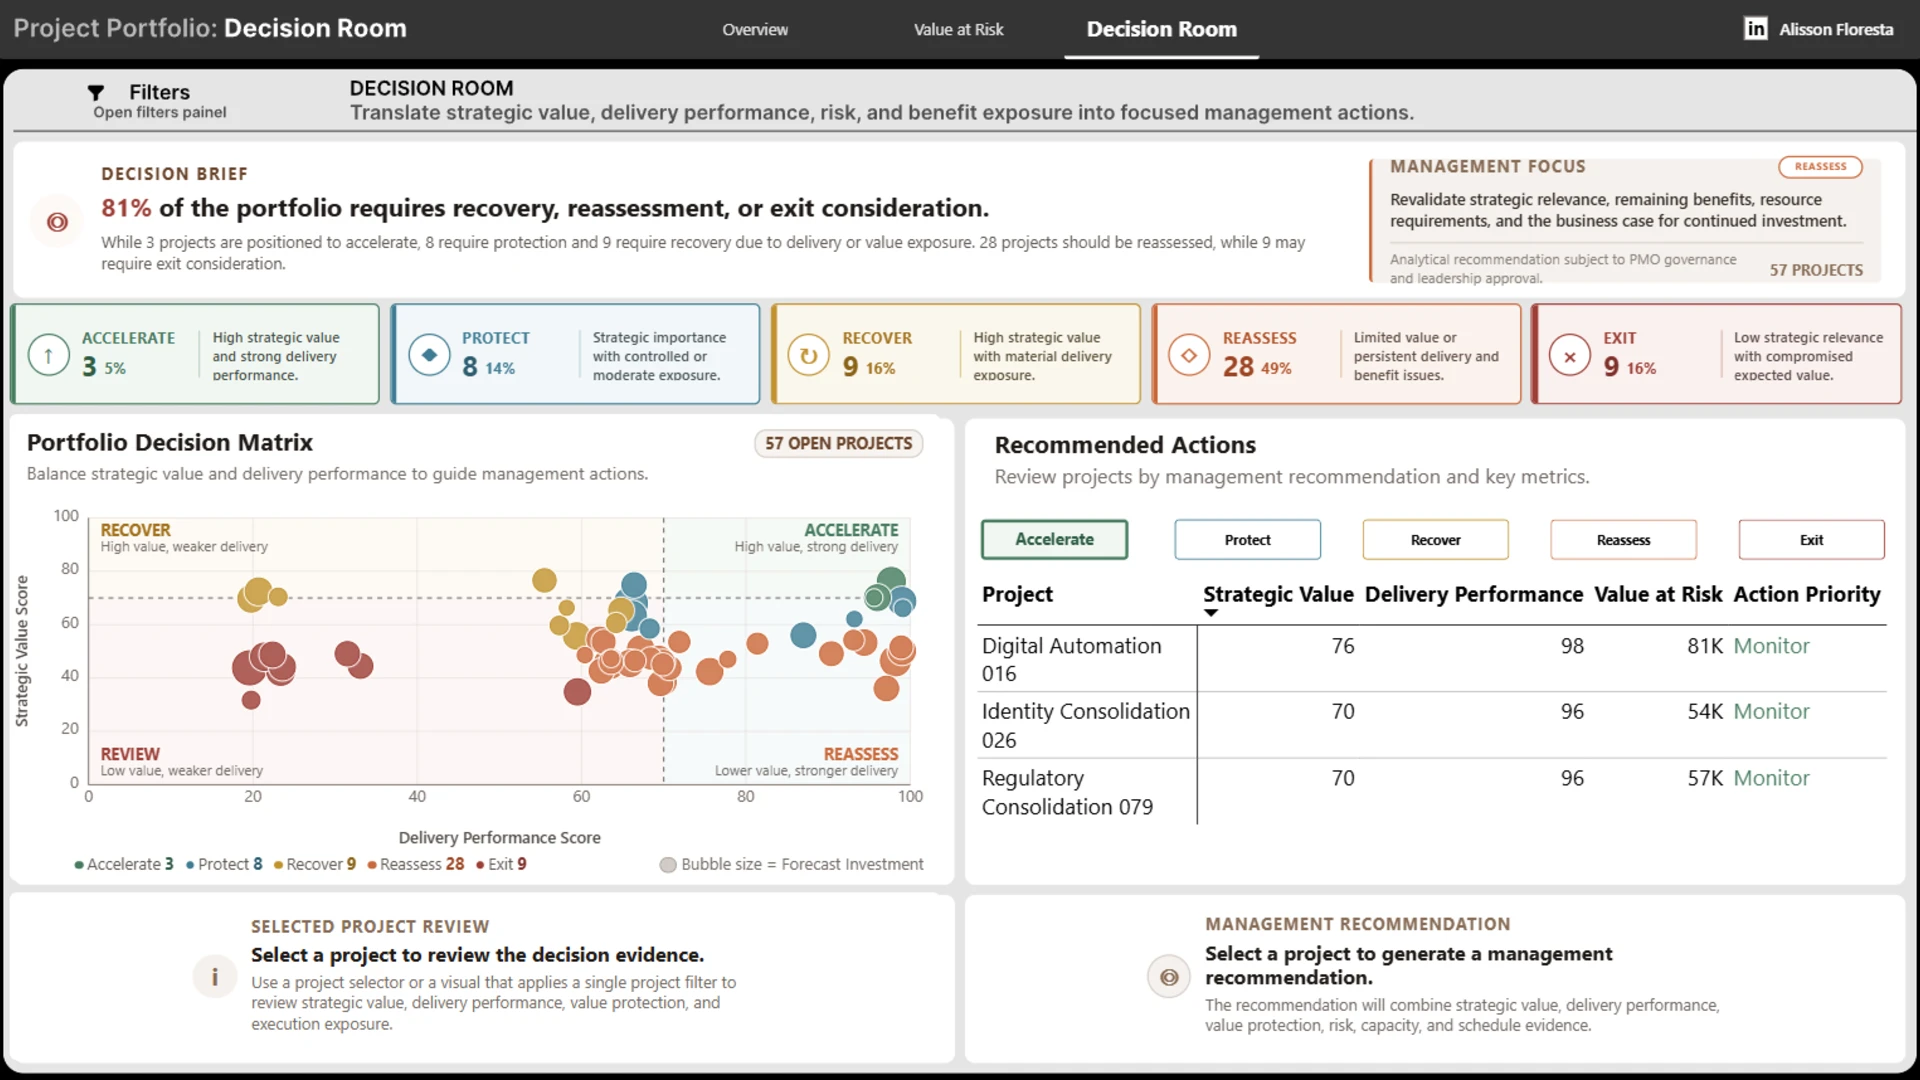Click the info icon in Selected Project Review
The height and width of the screenshot is (1080, 1920).
pyautogui.click(x=214, y=976)
